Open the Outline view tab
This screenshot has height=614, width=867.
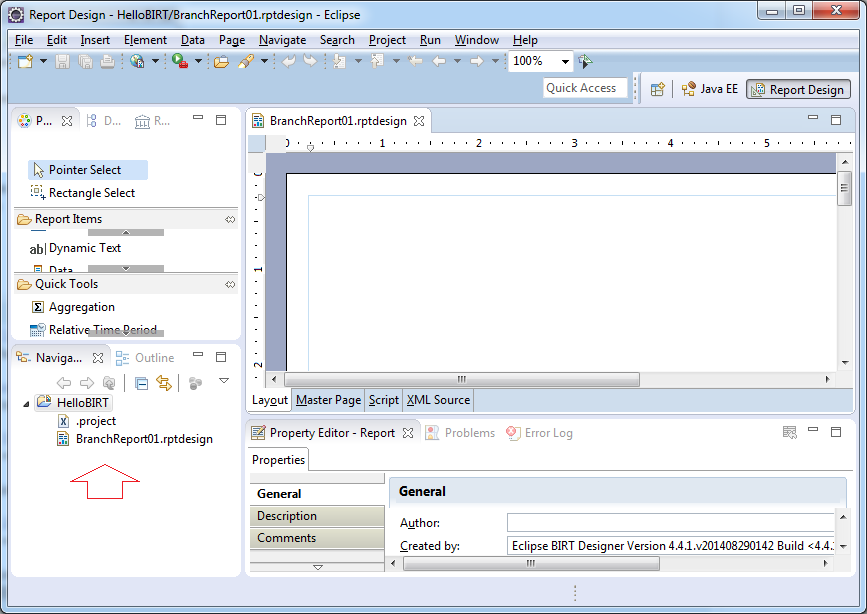(x=145, y=358)
